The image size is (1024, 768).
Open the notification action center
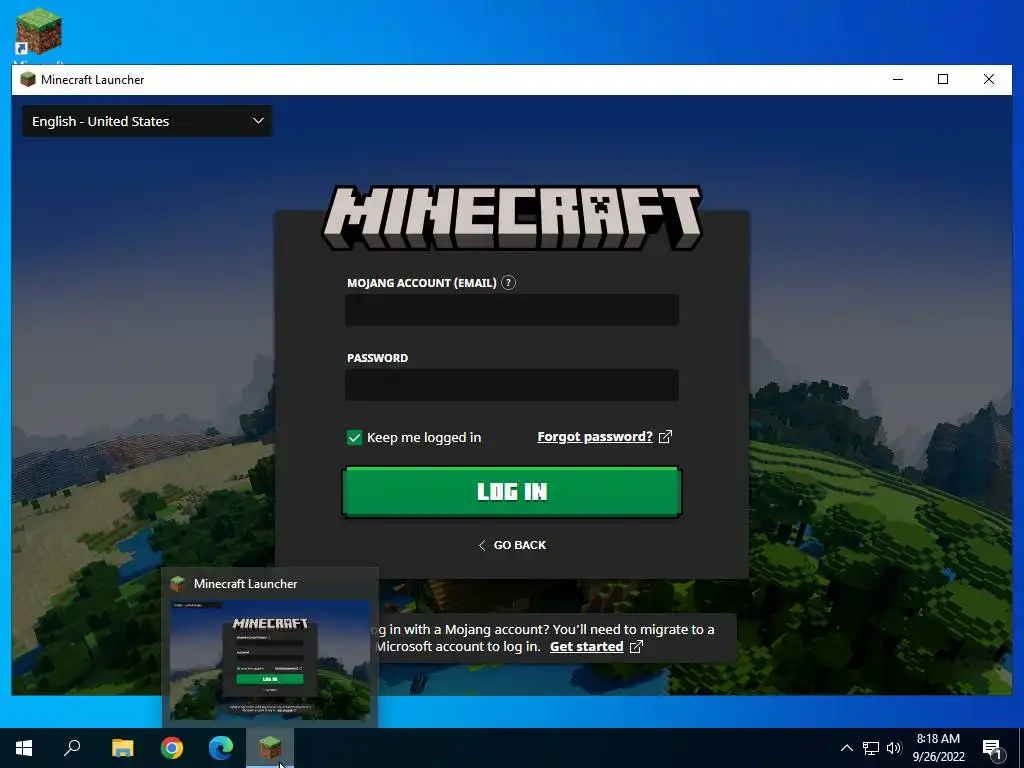click(x=993, y=748)
